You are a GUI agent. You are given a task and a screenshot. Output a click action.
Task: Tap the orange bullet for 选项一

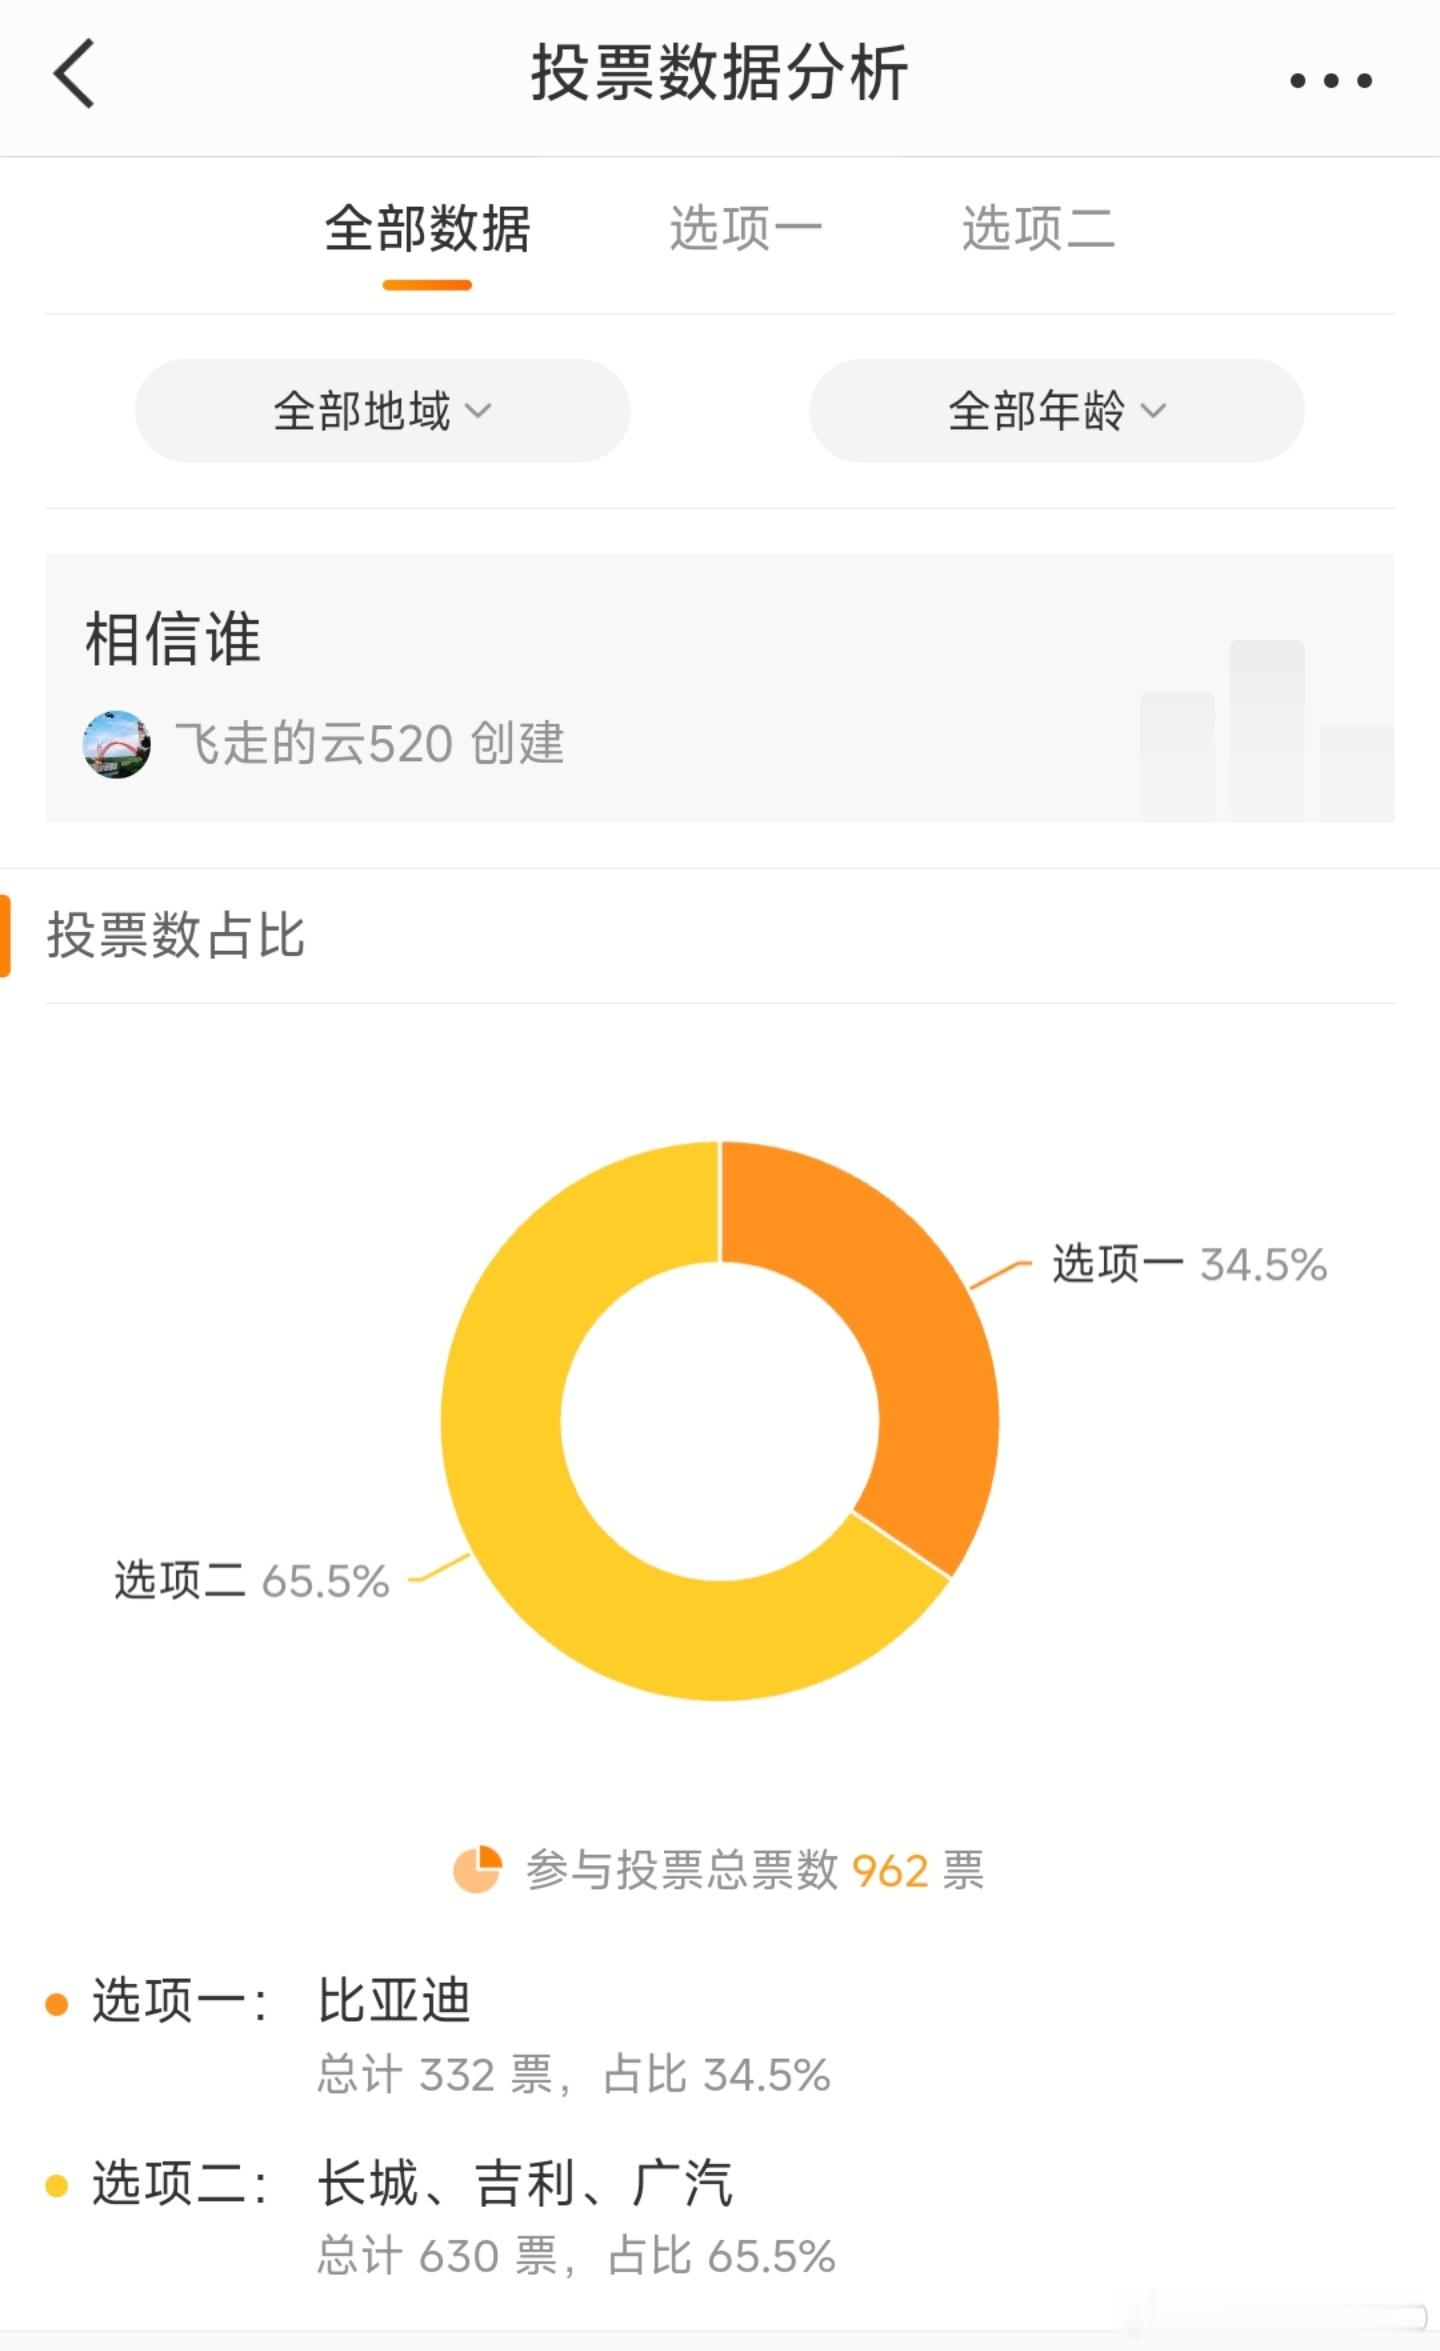click(57, 2004)
